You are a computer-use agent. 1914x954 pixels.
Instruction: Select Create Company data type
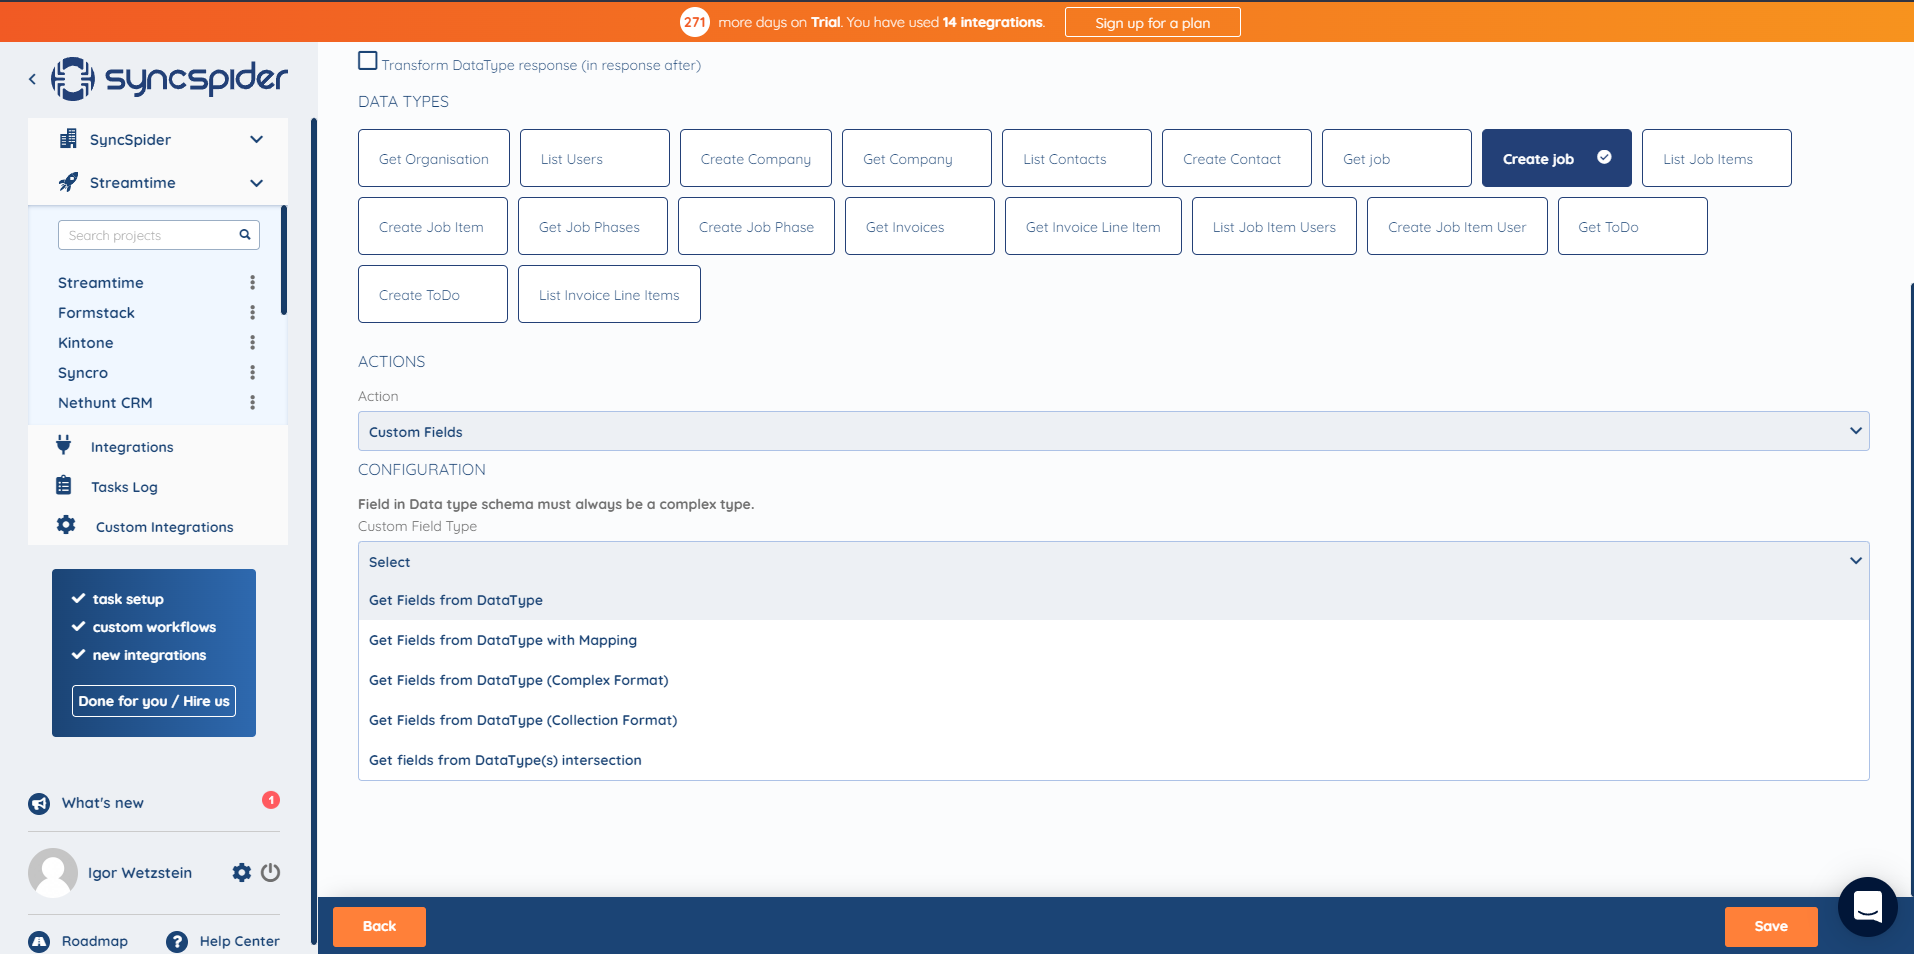[x=756, y=158]
